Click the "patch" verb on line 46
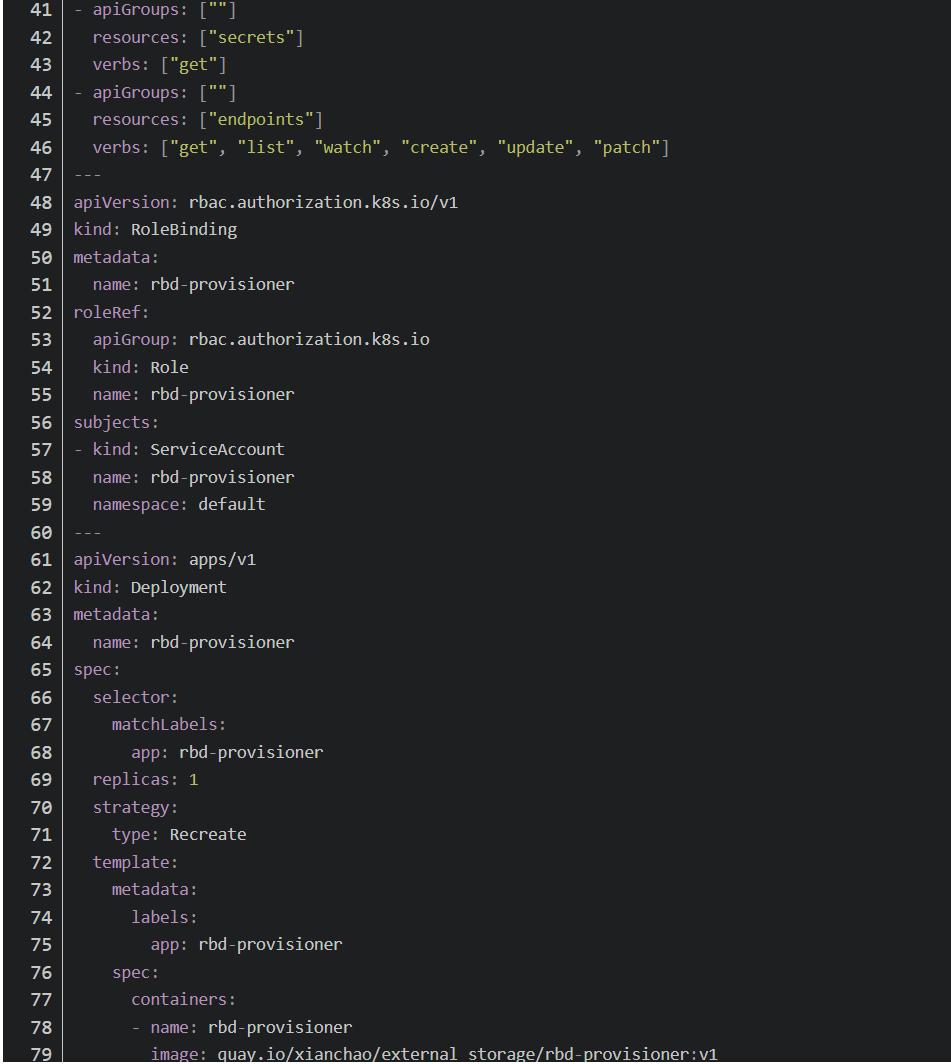This screenshot has width=951, height=1064. tap(627, 147)
